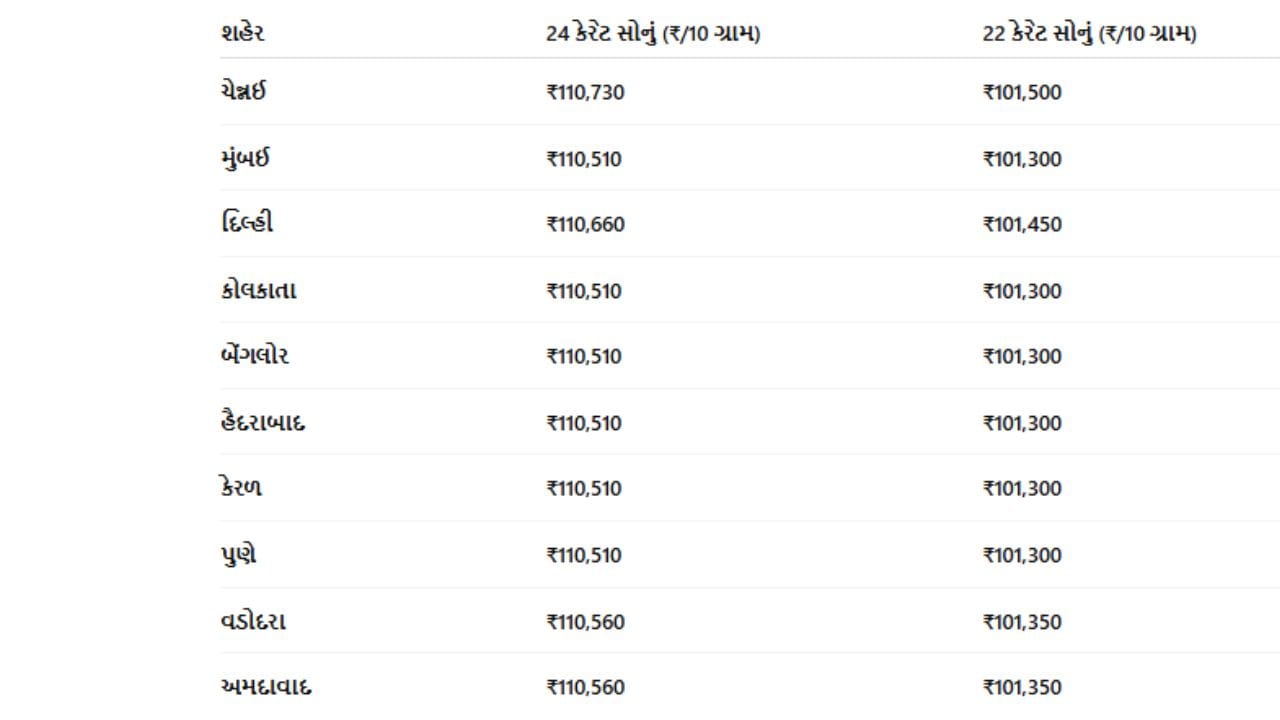Click the શહેર (city) column header

point(242,33)
